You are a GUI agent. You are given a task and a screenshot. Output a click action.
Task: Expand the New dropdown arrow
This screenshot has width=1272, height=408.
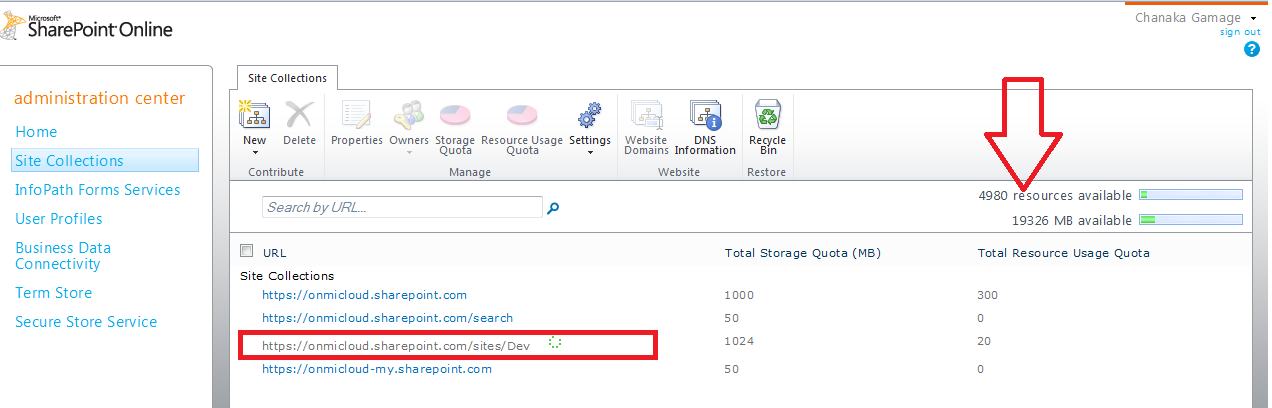(x=255, y=153)
